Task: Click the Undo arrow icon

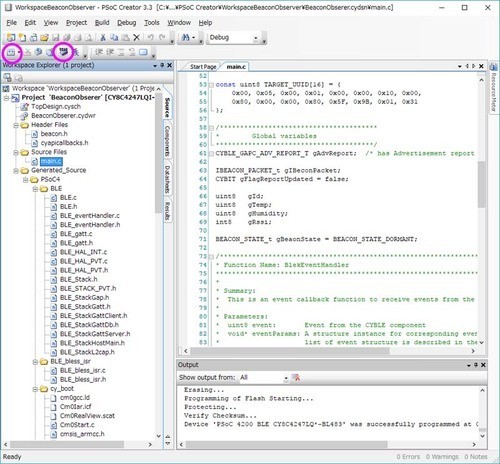Action: click(x=151, y=37)
